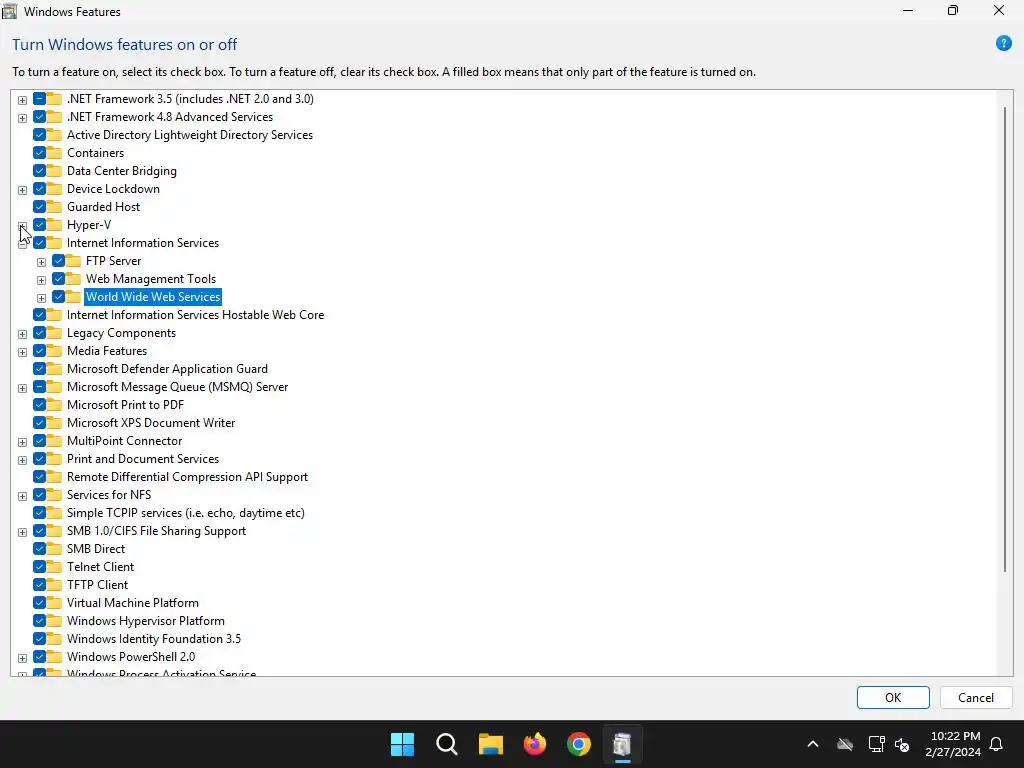Expand the Legacy Components node
The width and height of the screenshot is (1024, 768).
click(22, 334)
